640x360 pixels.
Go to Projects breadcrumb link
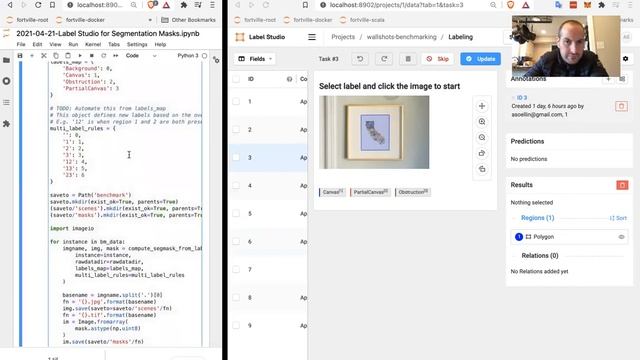(x=343, y=37)
